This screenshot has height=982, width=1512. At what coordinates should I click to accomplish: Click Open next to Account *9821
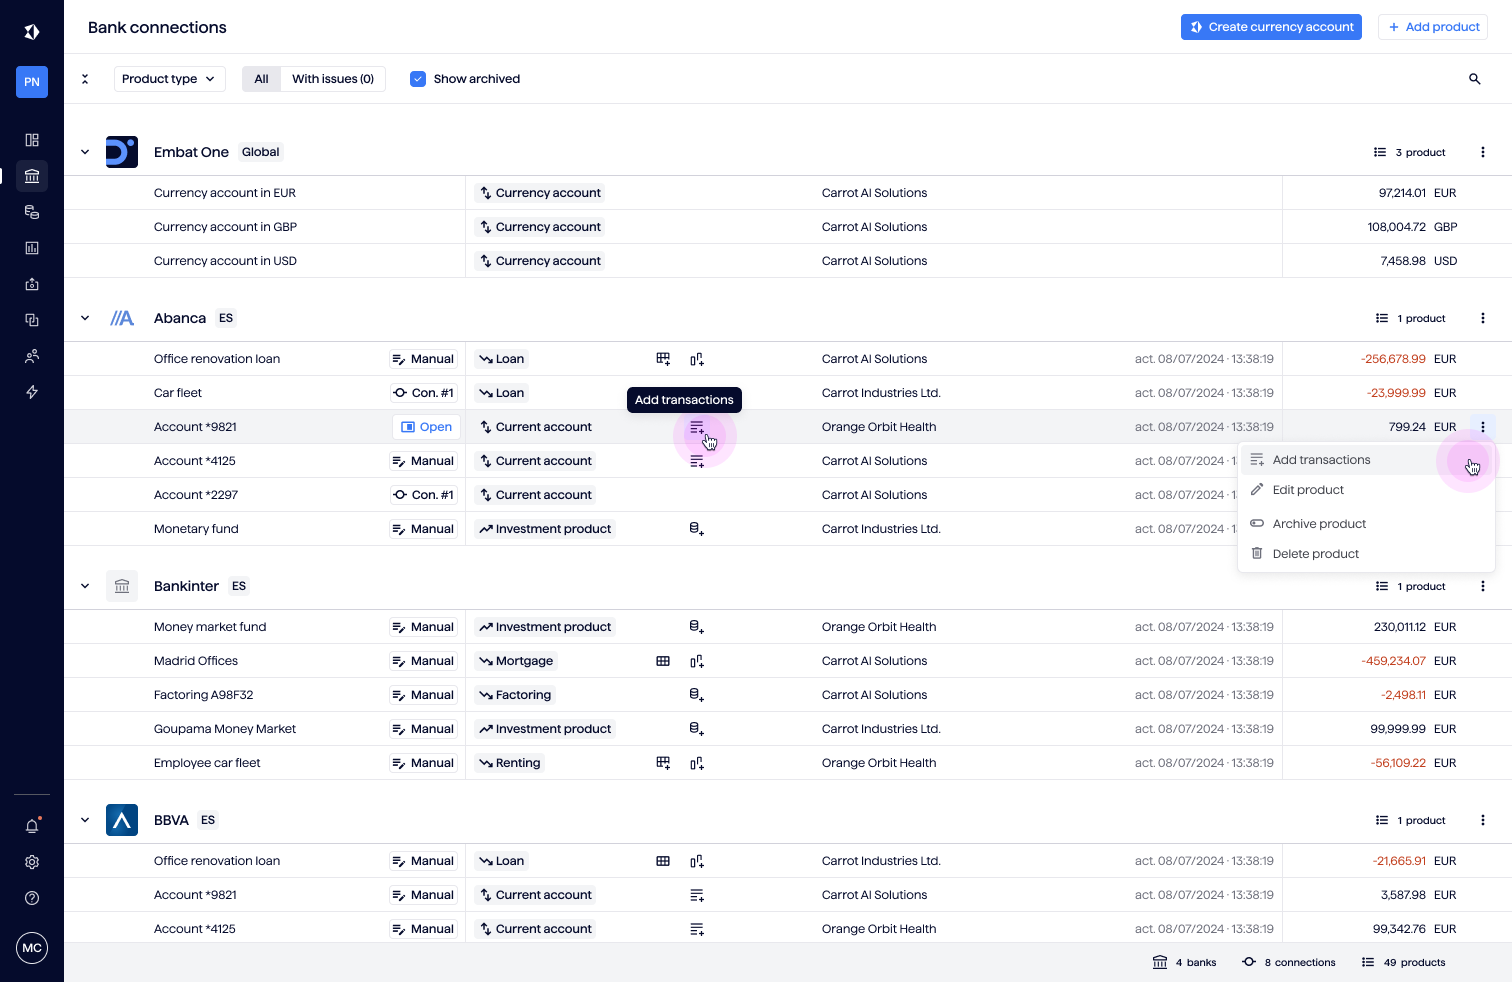click(x=425, y=426)
